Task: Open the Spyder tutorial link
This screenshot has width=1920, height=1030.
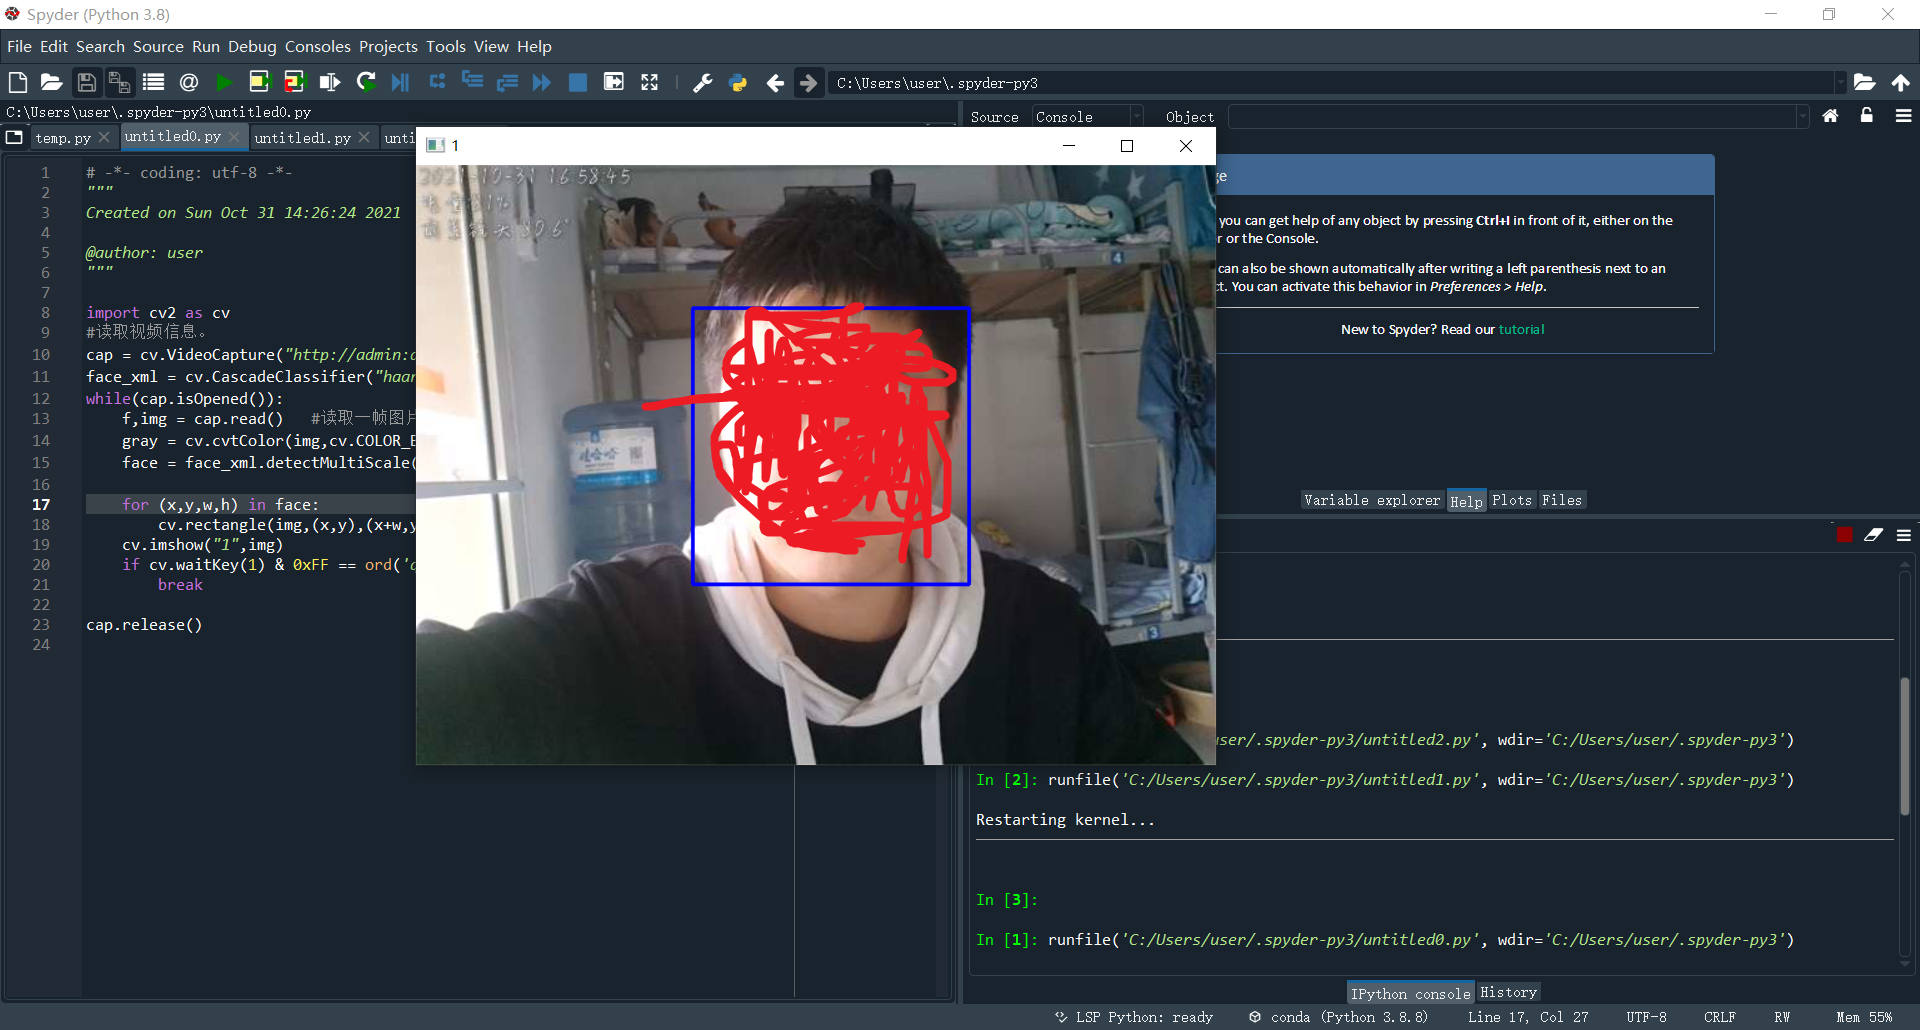Action: 1521,329
